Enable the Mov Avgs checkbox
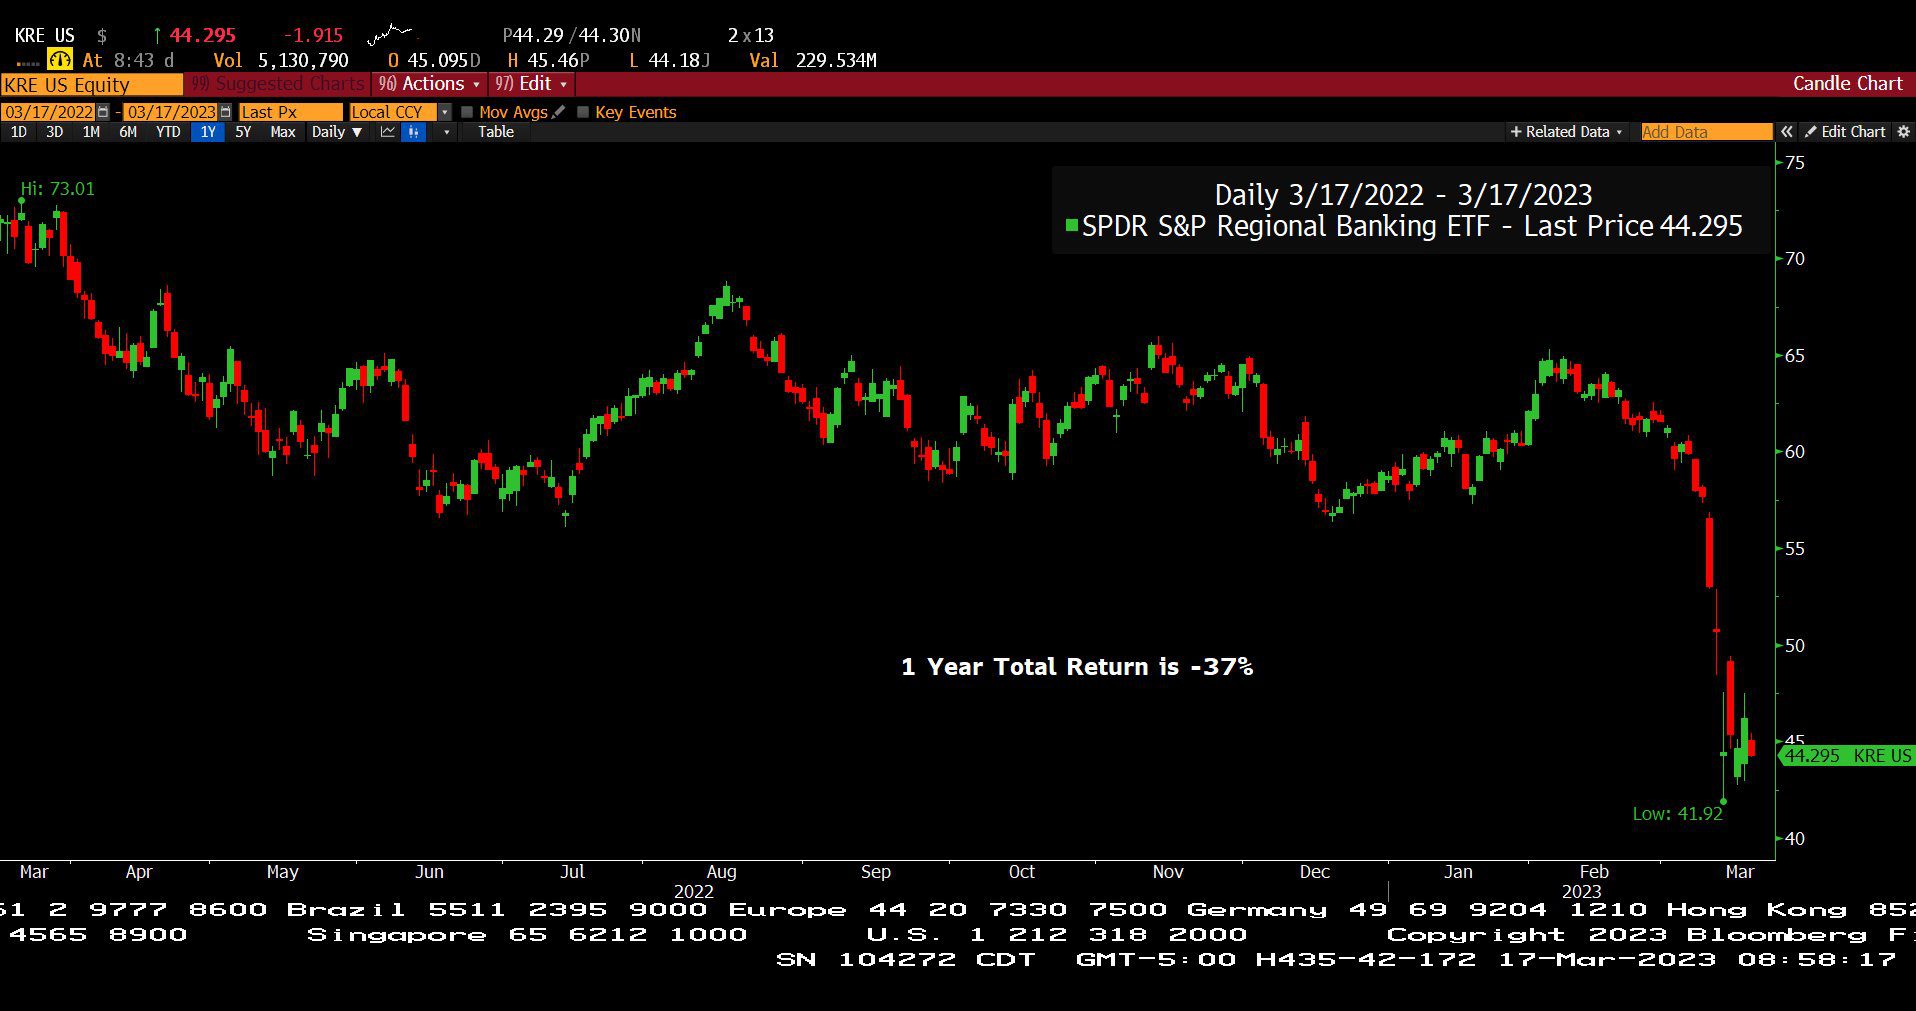 coord(467,112)
